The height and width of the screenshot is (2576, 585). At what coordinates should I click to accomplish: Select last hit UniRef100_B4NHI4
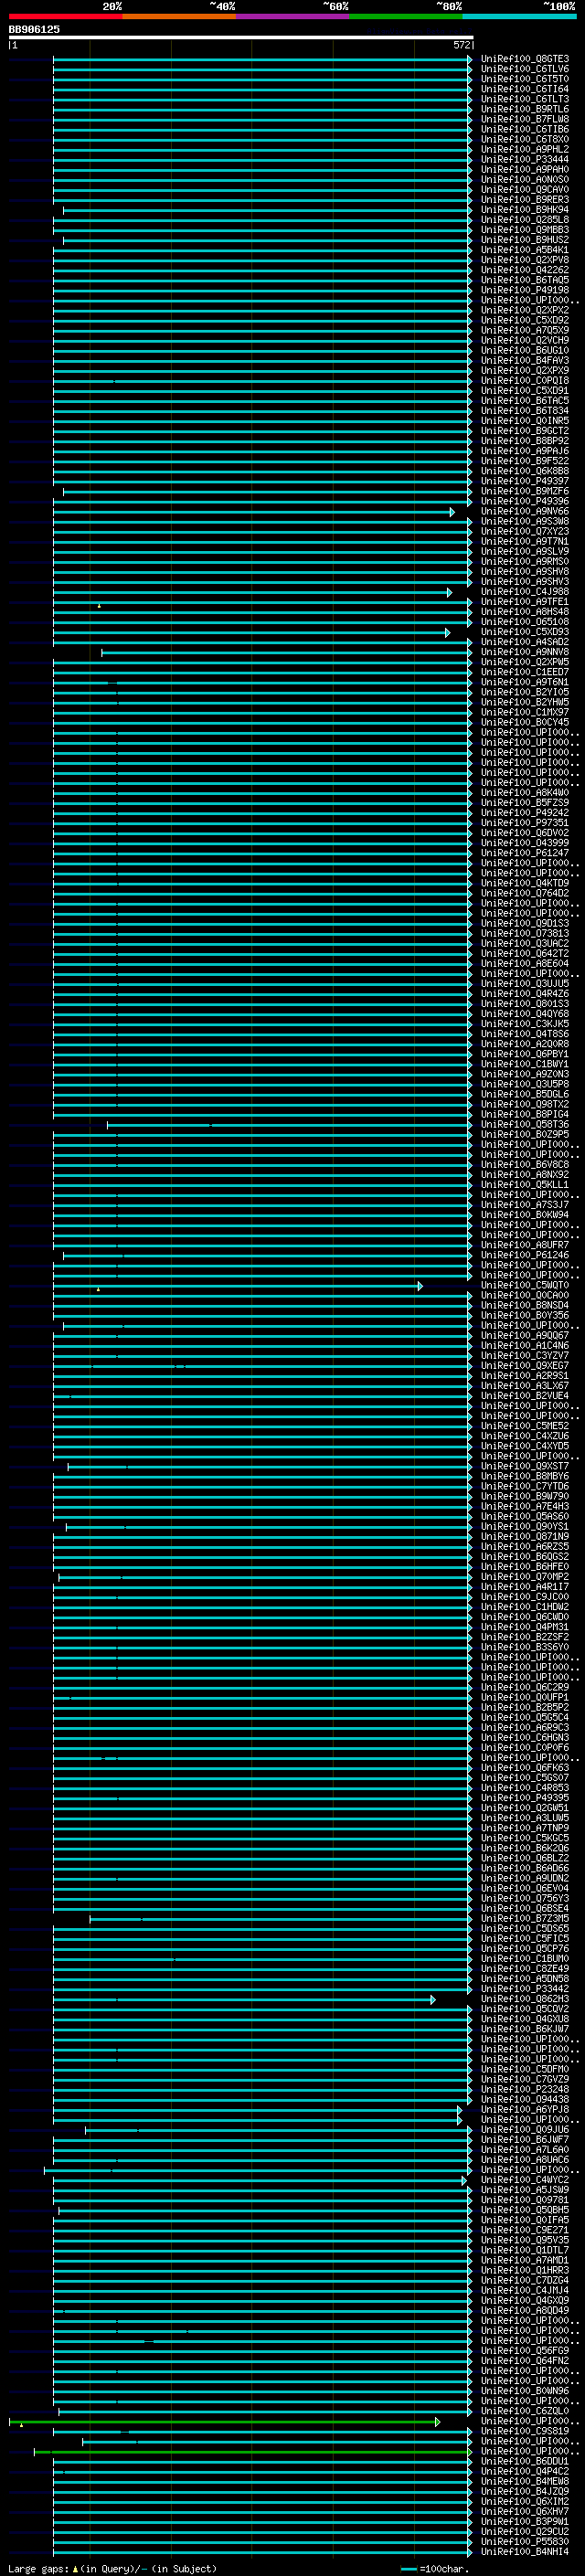click(x=525, y=2552)
